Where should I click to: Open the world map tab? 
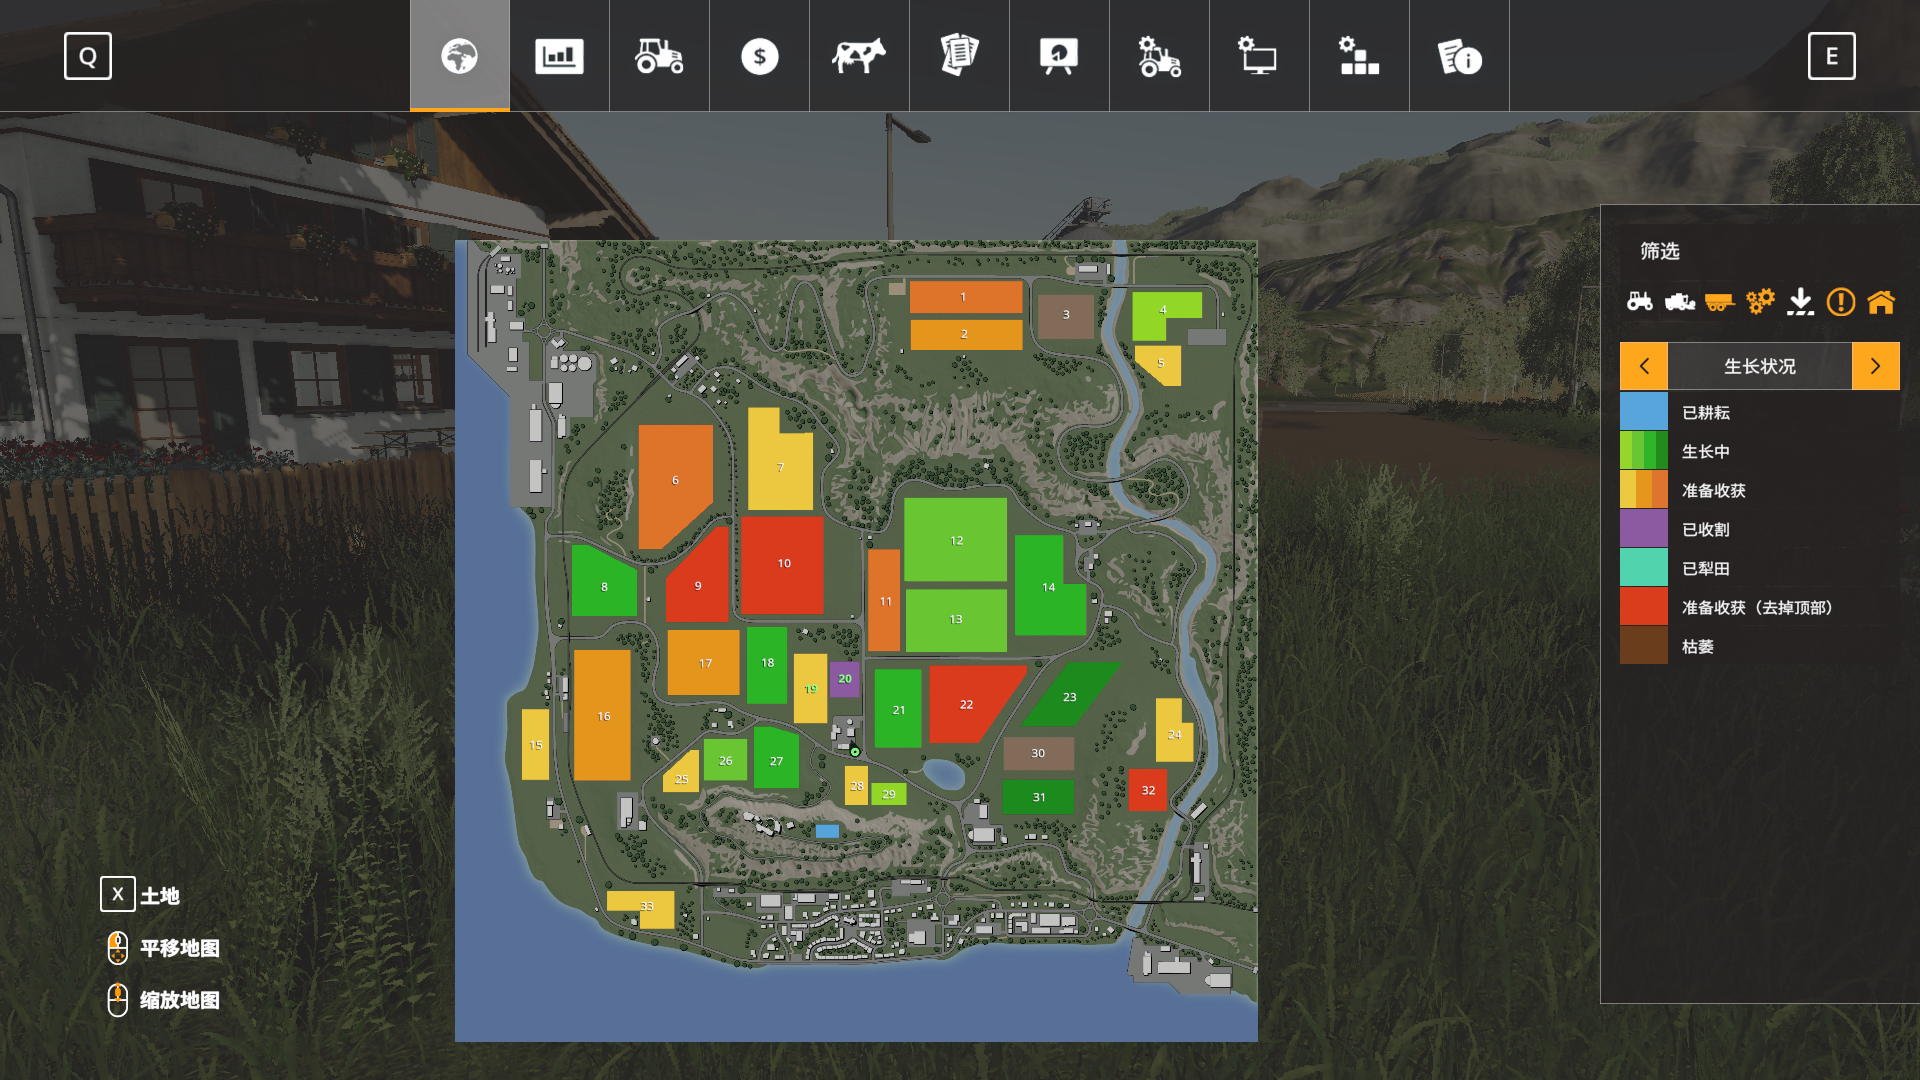pyautogui.click(x=460, y=56)
